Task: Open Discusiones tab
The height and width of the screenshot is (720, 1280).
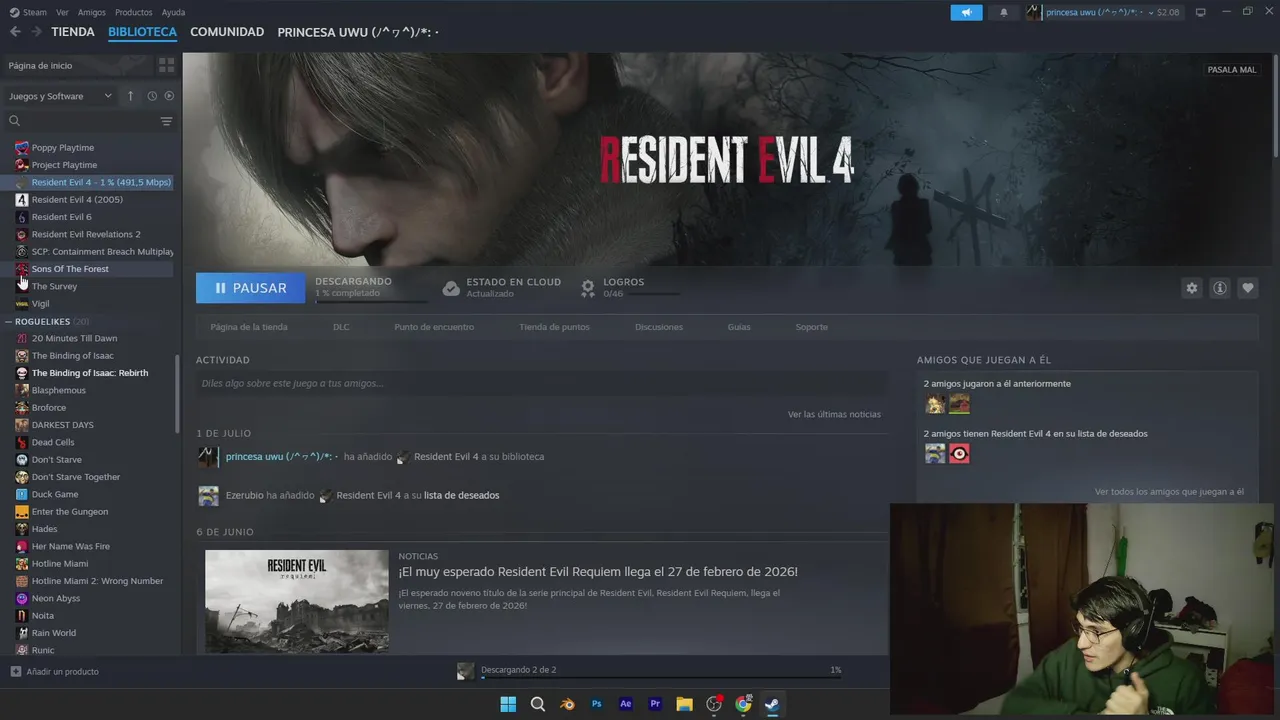Action: tap(659, 327)
